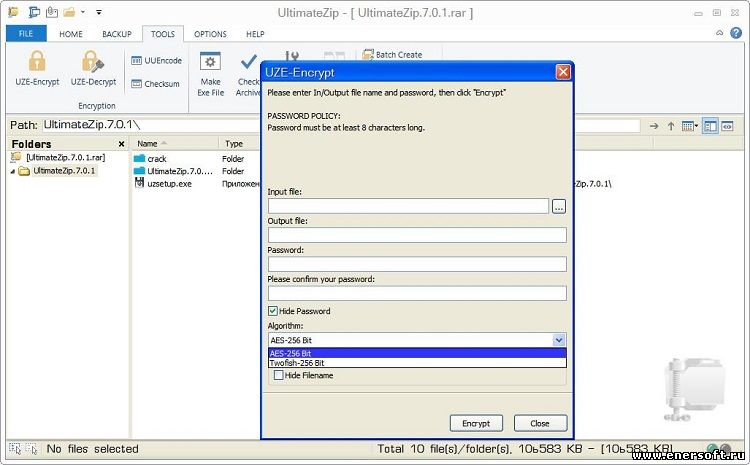Screen dimensions: 750x465
Task: Collapse the ribbon with the chevron icon
Action: point(719,33)
